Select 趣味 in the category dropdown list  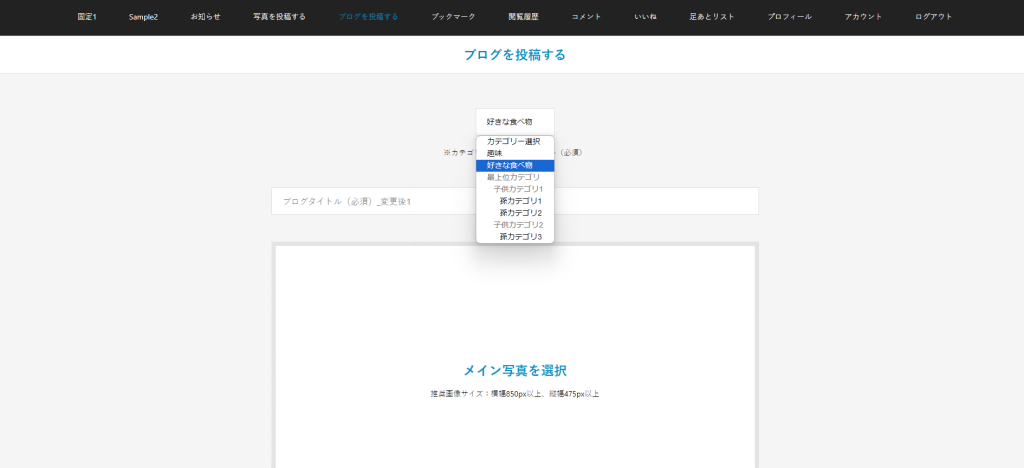495,153
